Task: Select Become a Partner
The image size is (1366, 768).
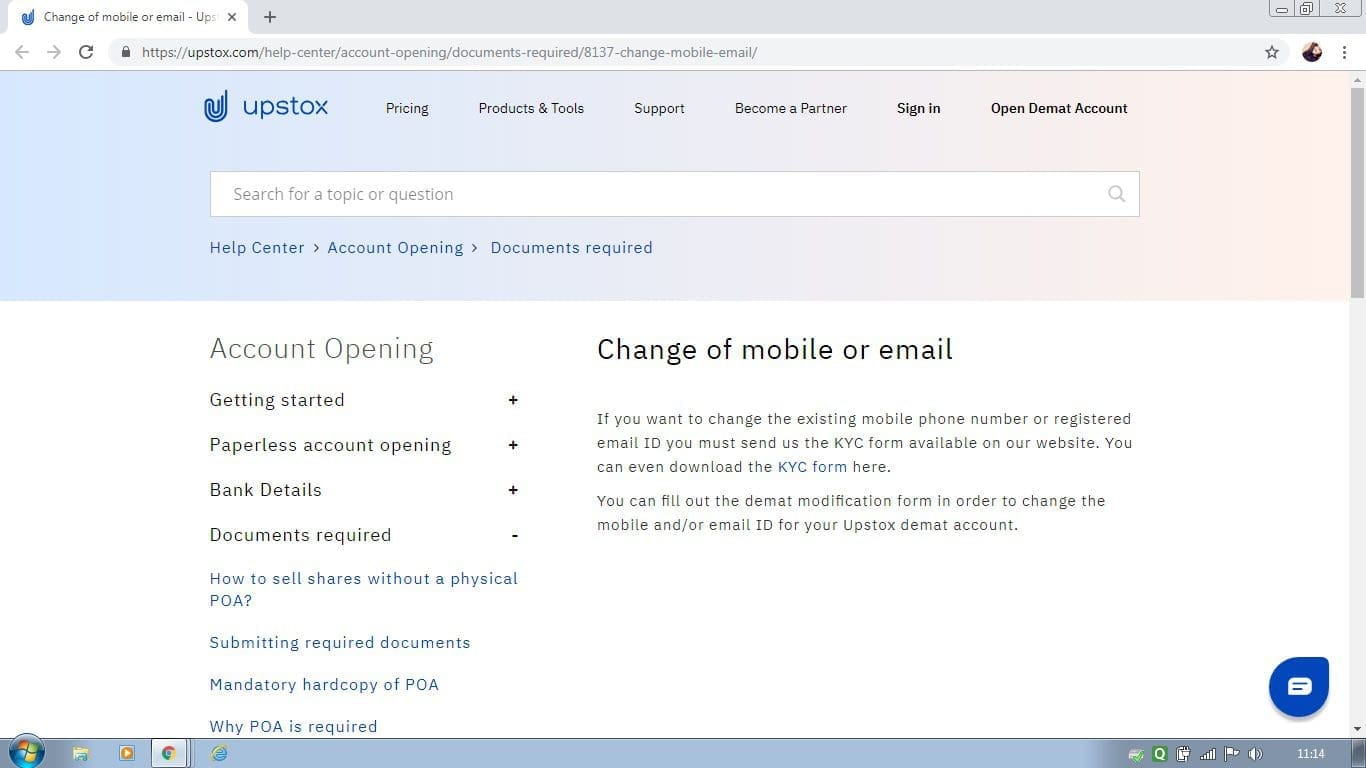Action: tap(791, 108)
